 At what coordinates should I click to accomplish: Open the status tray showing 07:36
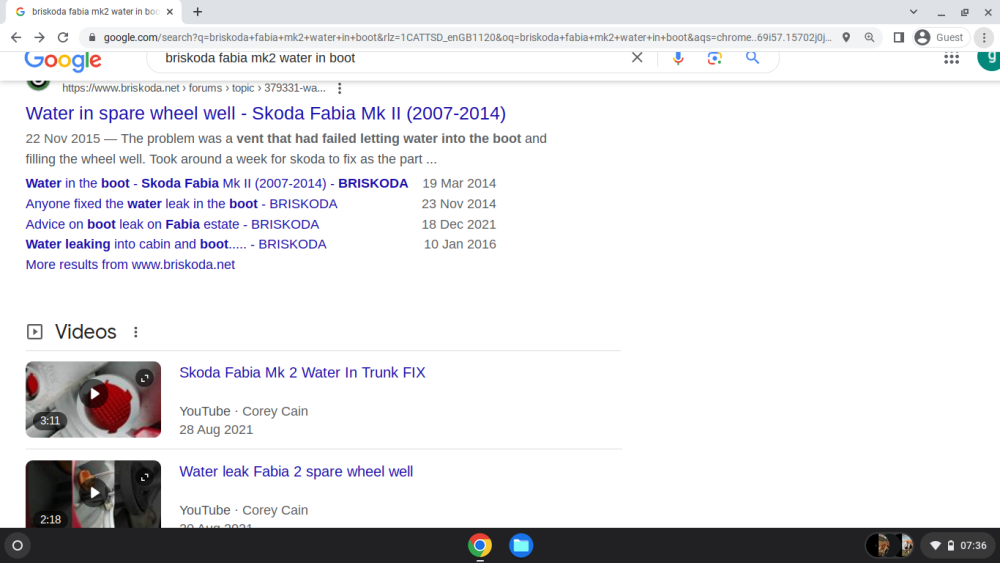[x=958, y=545]
